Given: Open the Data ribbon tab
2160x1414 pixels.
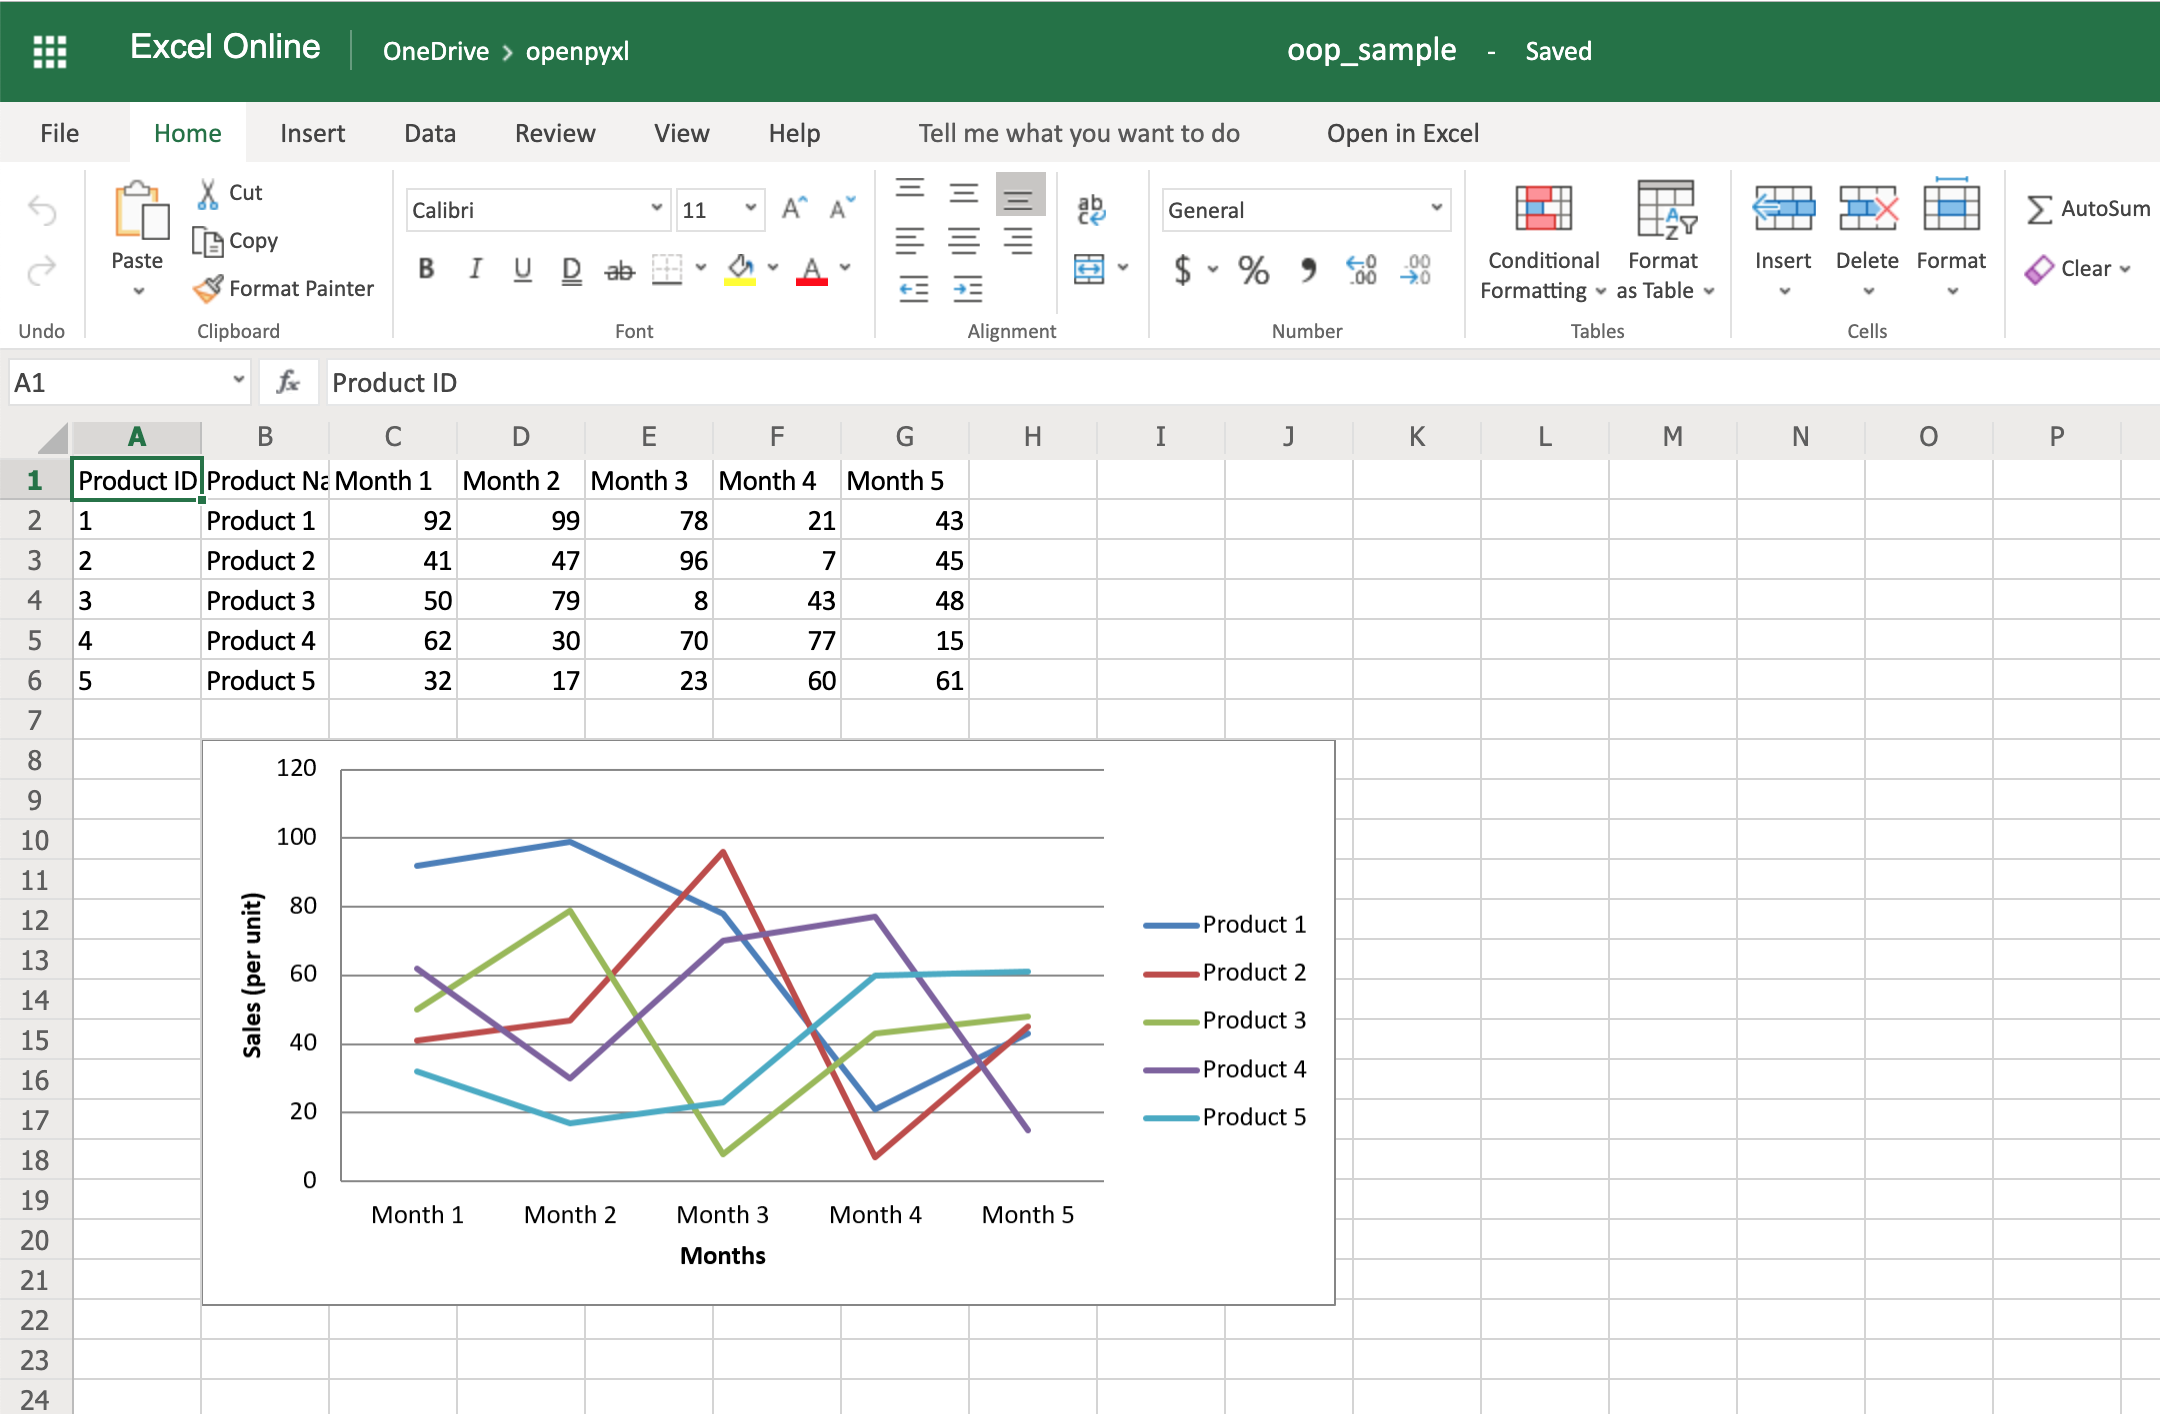Looking at the screenshot, I should click(429, 132).
